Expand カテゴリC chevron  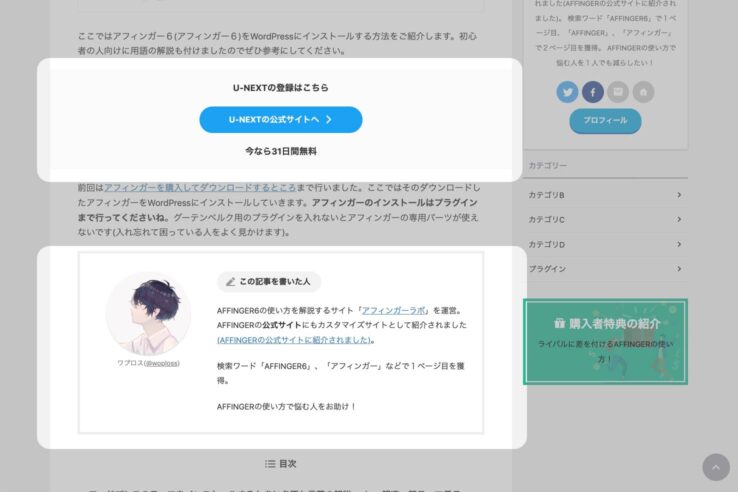tap(679, 219)
